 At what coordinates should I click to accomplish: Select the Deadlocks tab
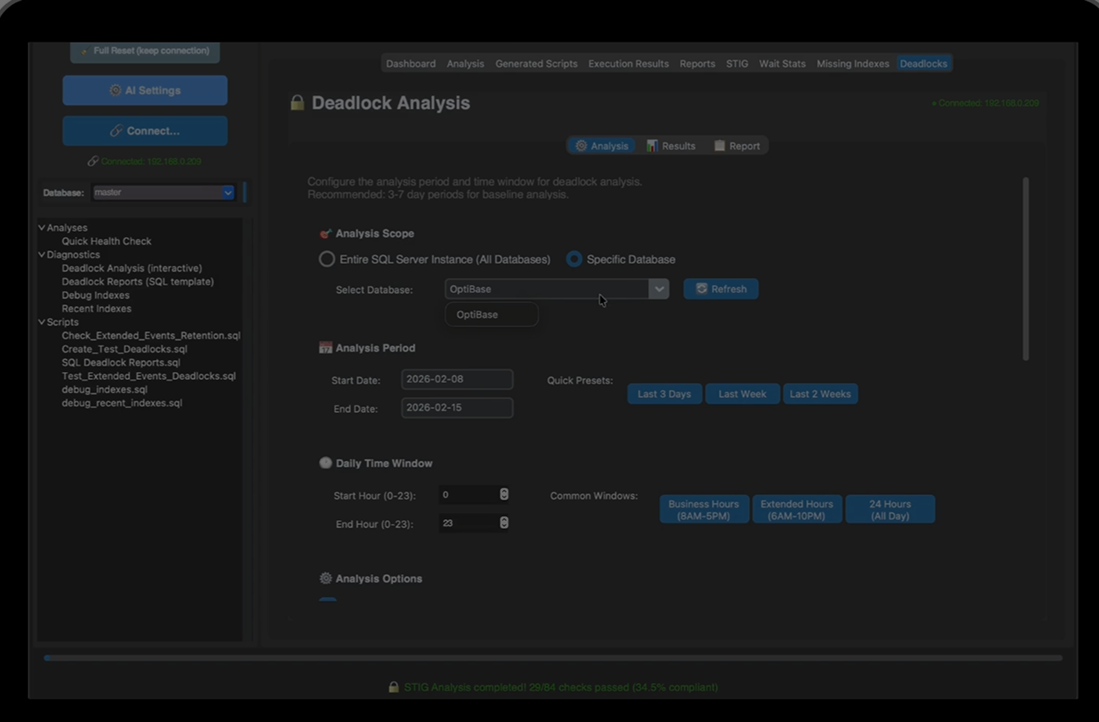coord(923,64)
